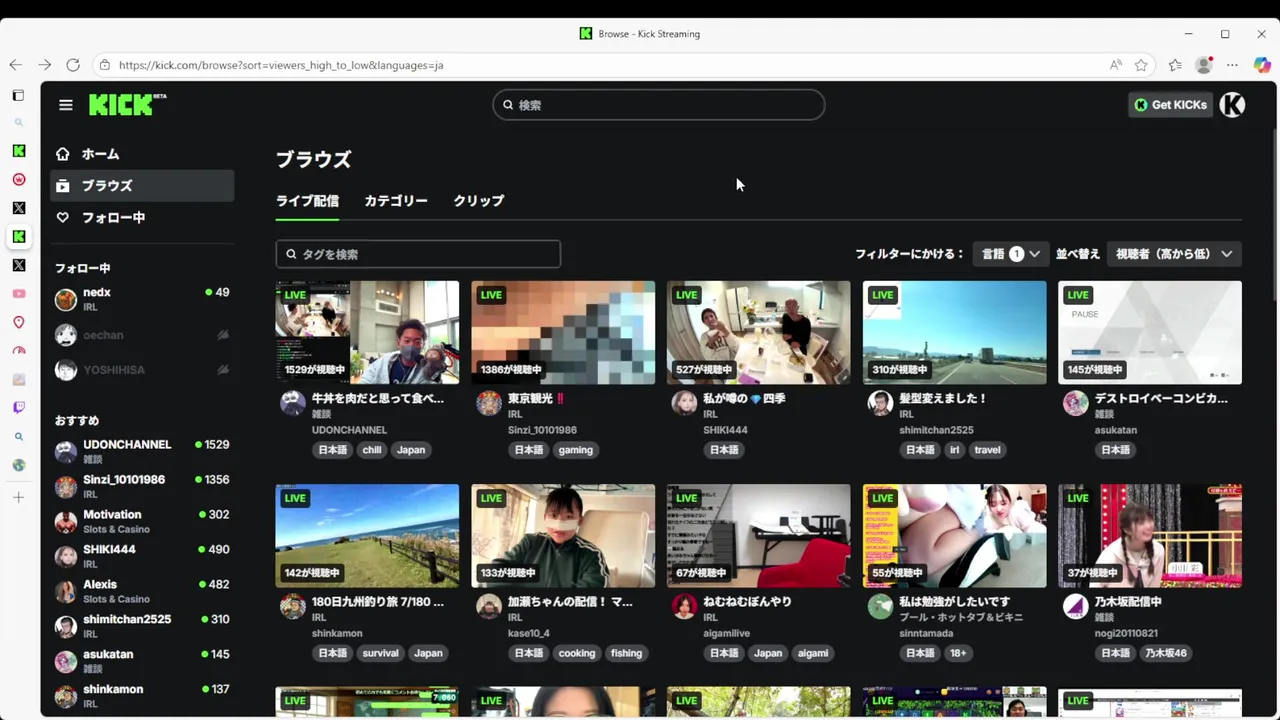The image size is (1280, 720).
Task: Open the Favorites list icon in the toolbar
Action: tap(1175, 65)
